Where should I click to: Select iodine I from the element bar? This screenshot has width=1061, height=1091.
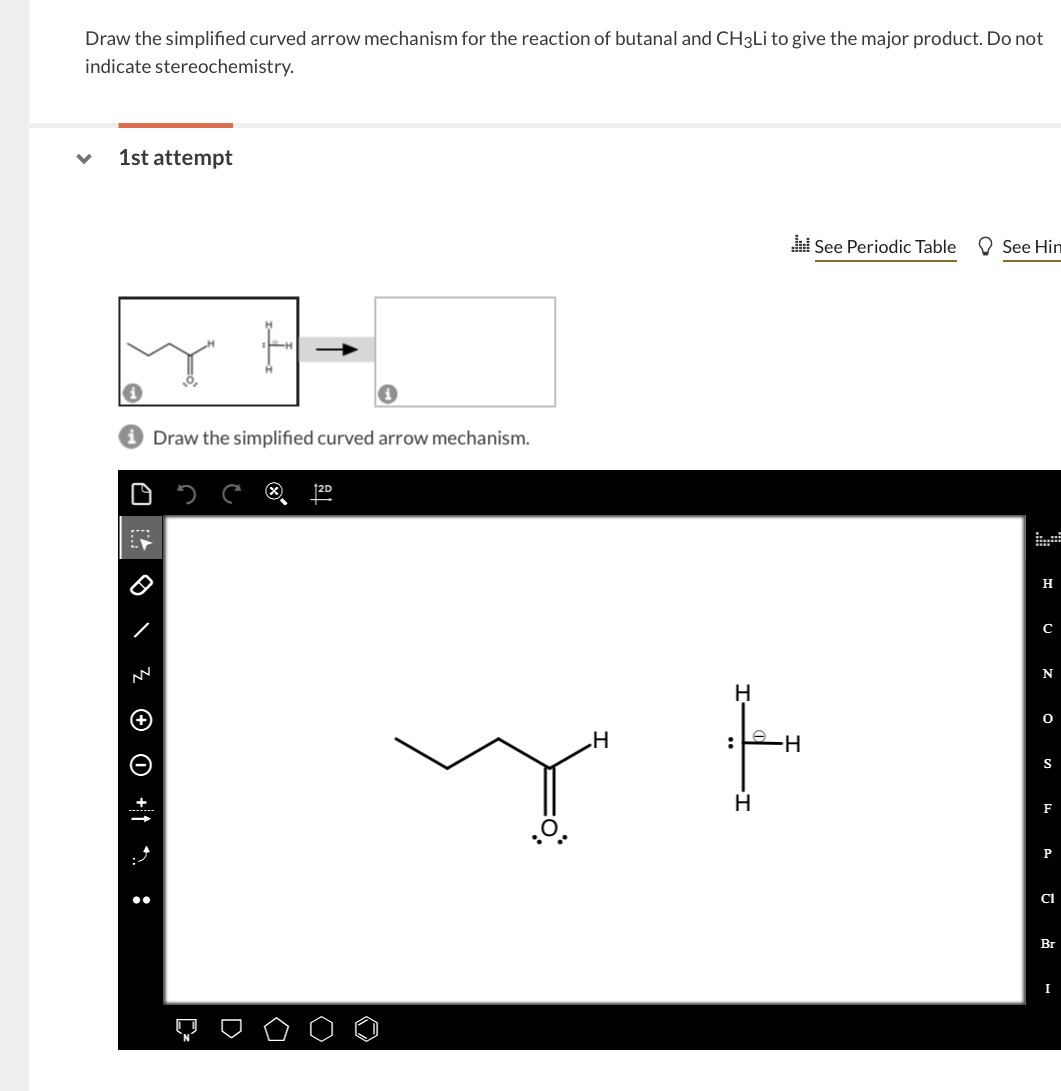point(1047,988)
